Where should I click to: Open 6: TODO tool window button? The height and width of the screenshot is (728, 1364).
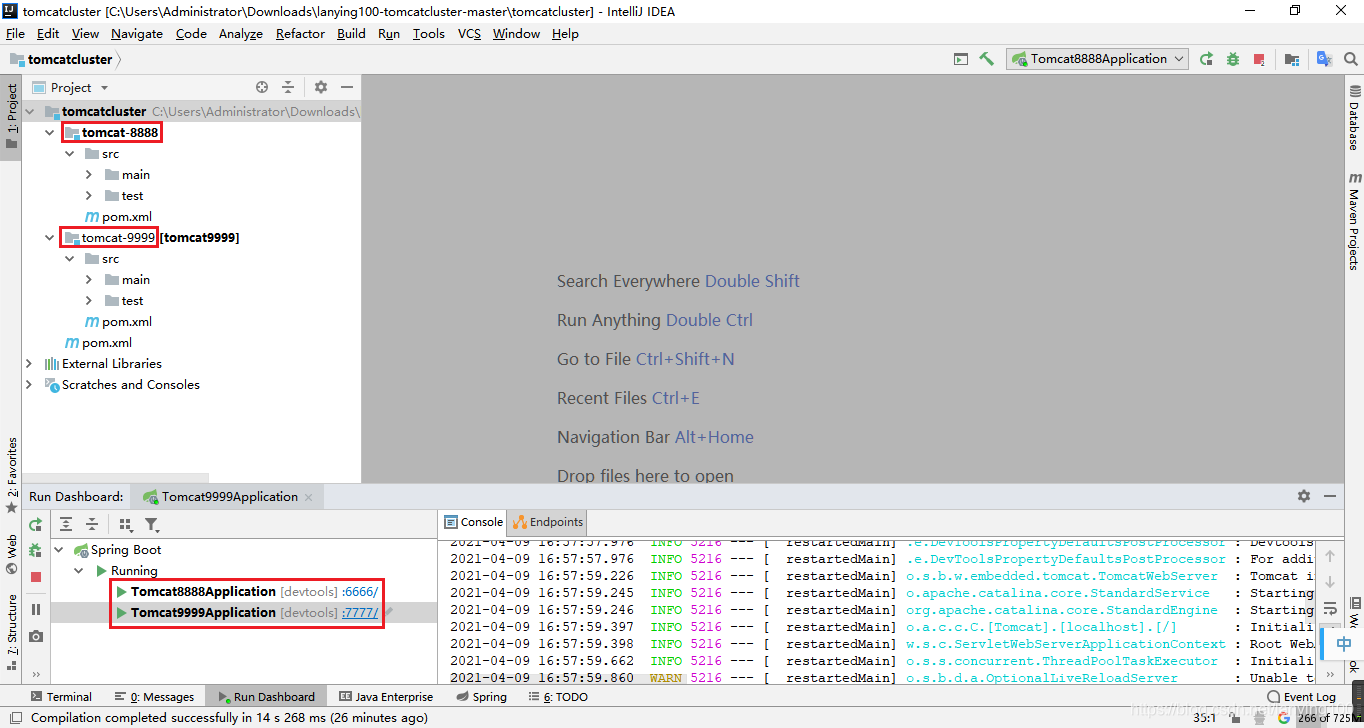(x=557, y=697)
